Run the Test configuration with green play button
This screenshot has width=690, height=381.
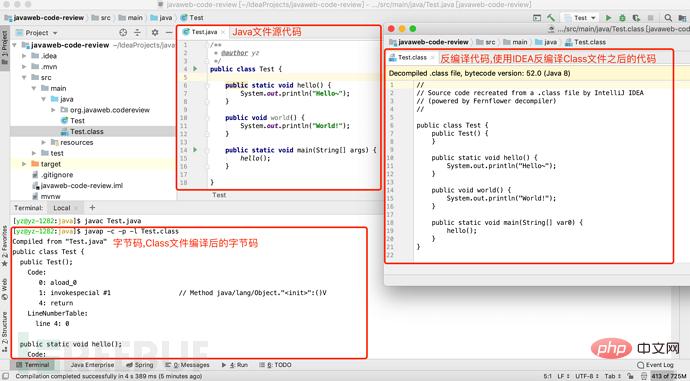pos(608,18)
